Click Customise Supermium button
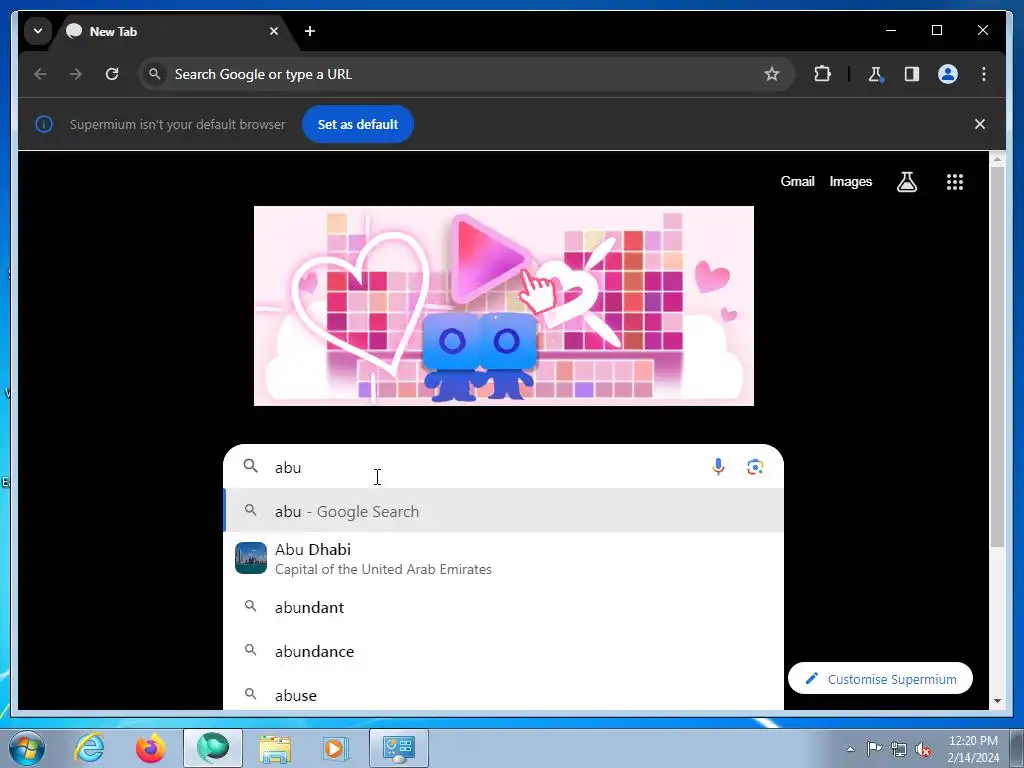This screenshot has width=1024, height=768. (880, 679)
